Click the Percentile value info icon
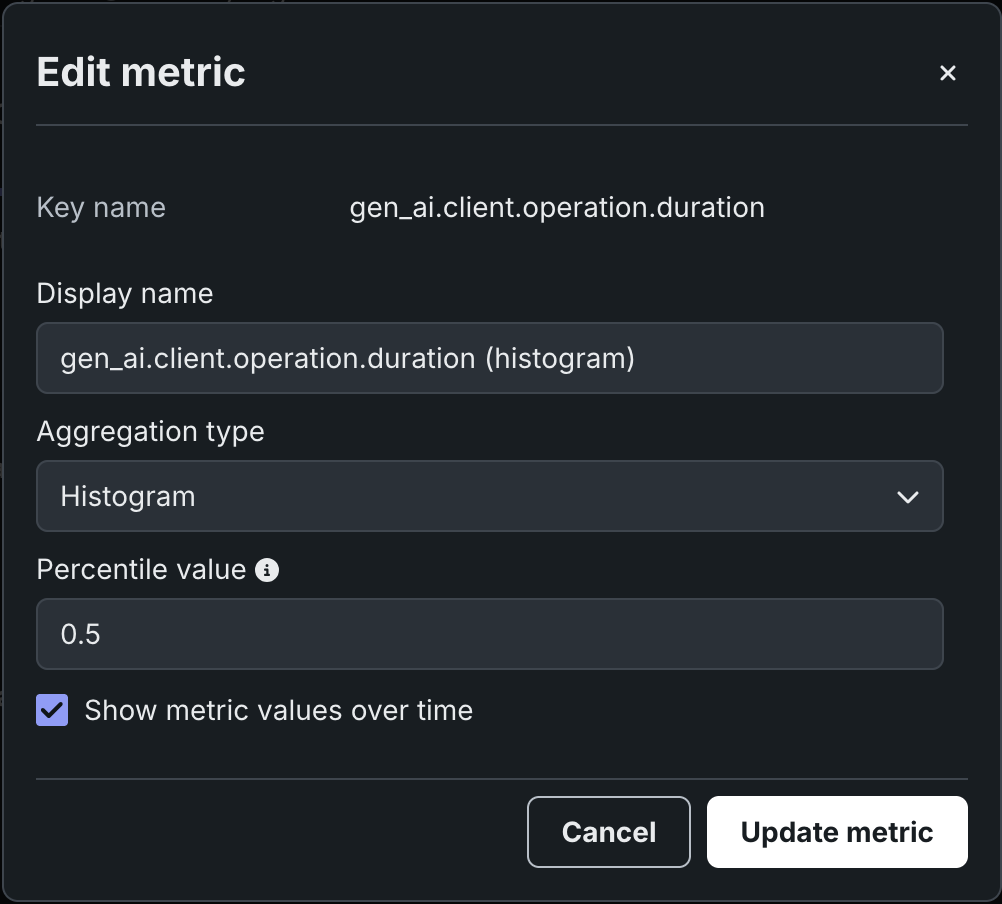Image resolution: width=1002 pixels, height=904 pixels. coord(267,570)
